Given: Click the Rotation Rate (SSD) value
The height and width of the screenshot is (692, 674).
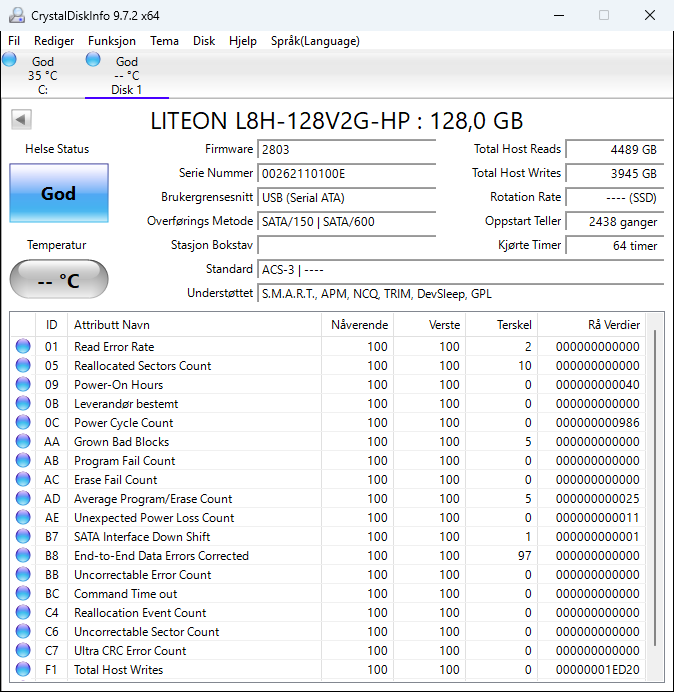Looking at the screenshot, I should click(x=614, y=198).
